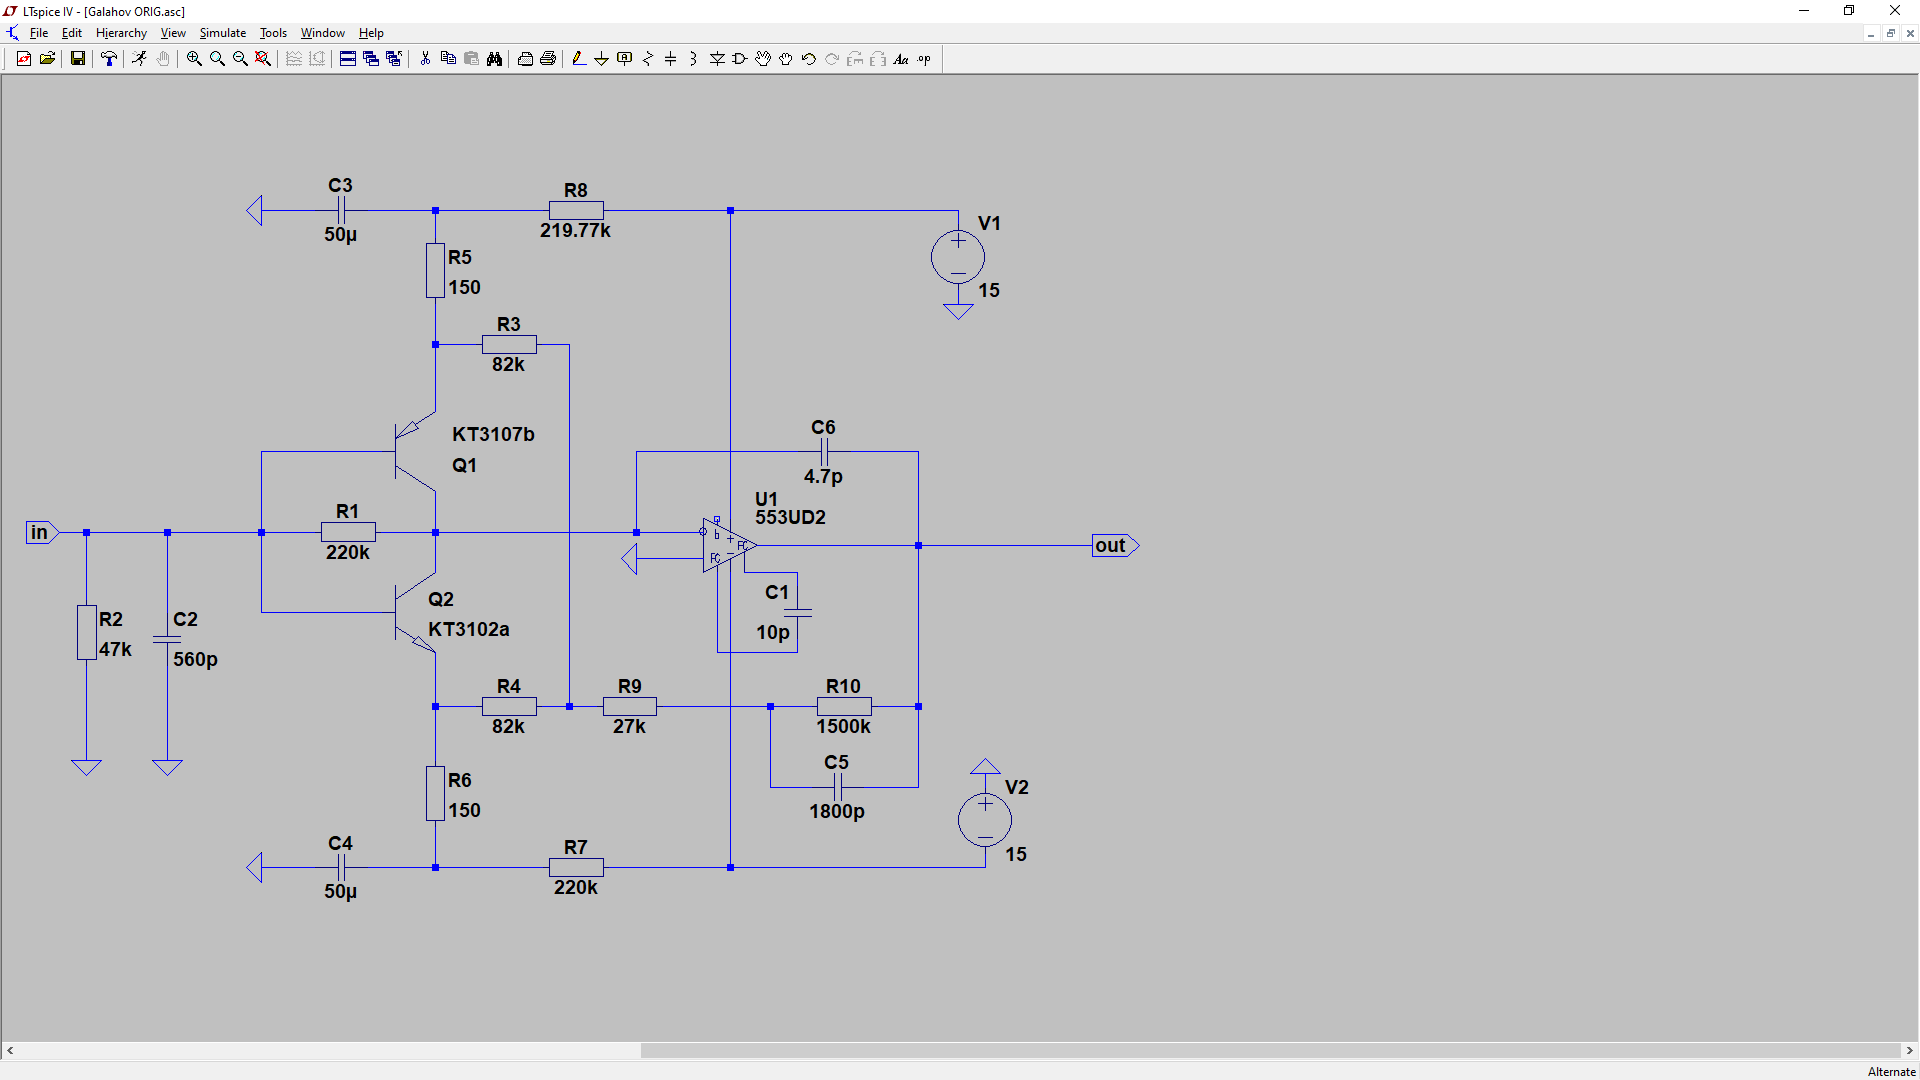
Task: Click the scrollbar right arrow
Action: coord(1910,1050)
